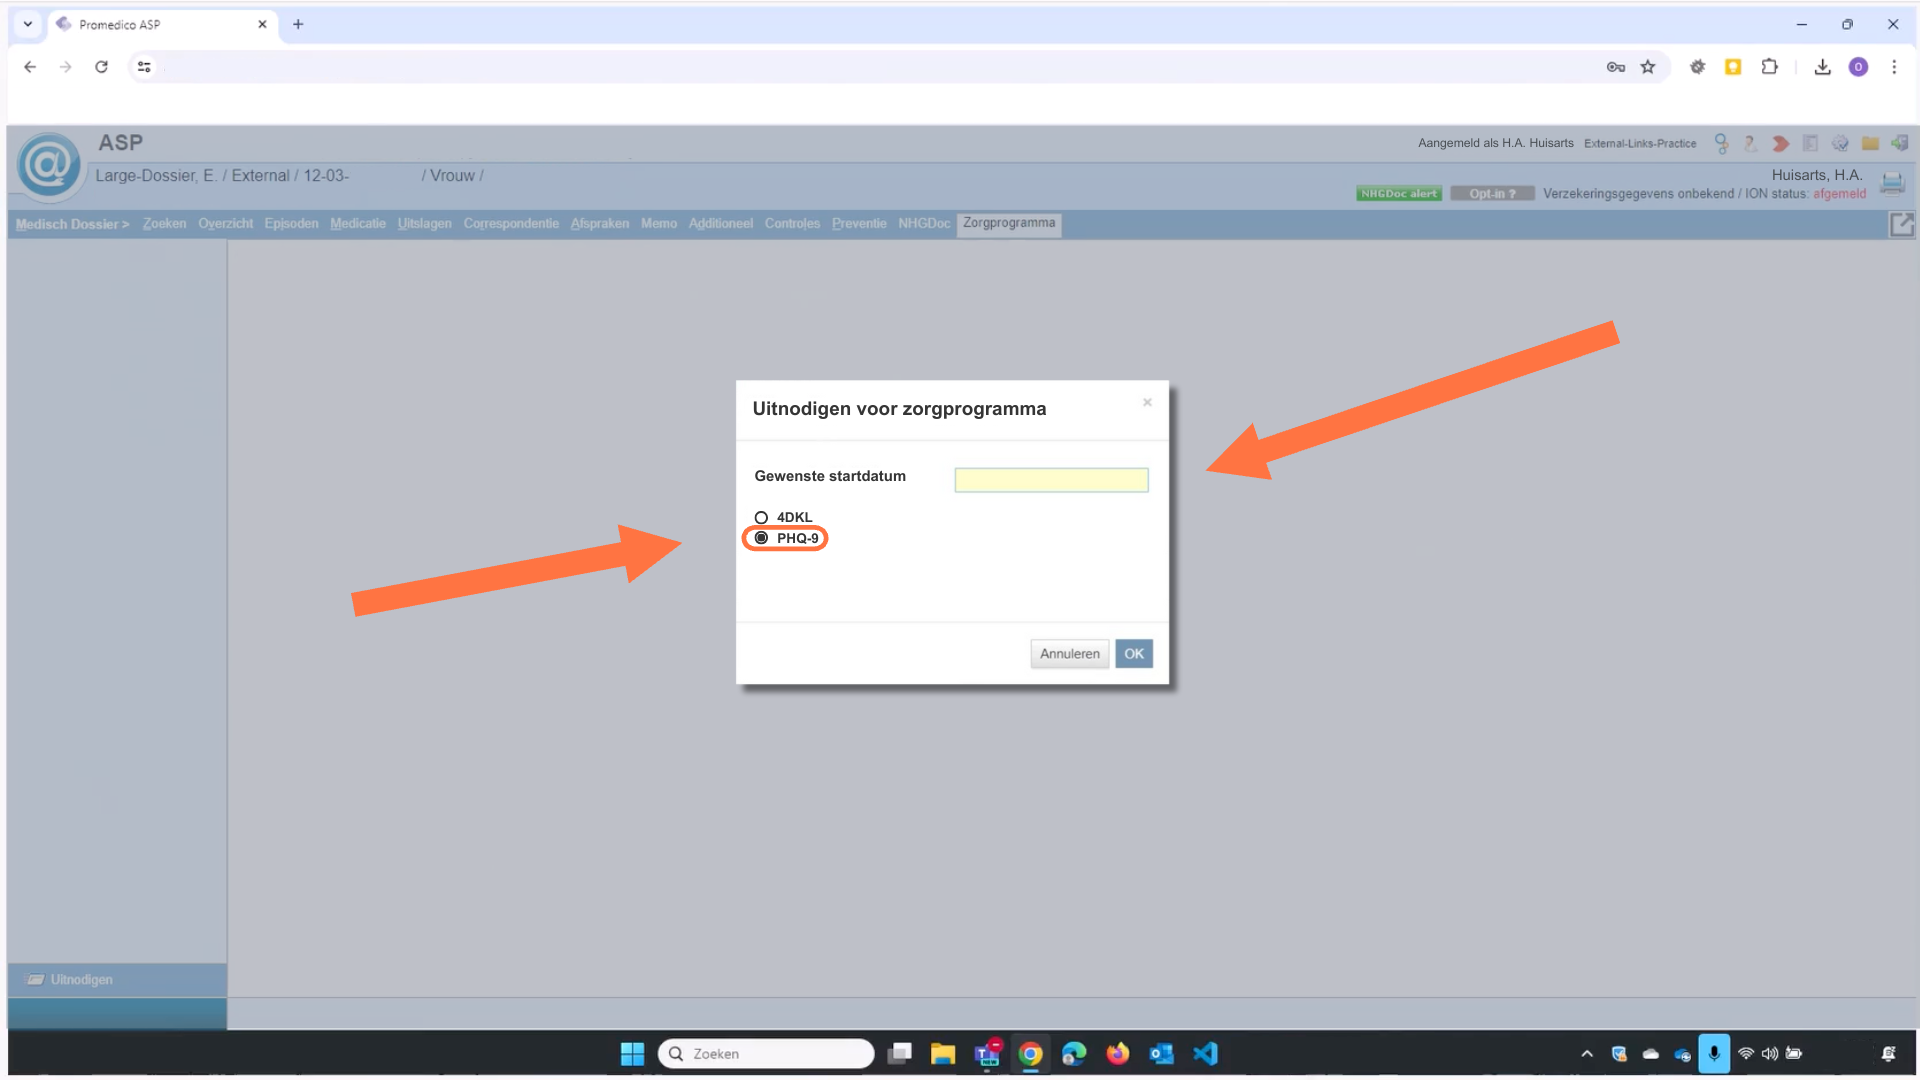Viewport: 1920px width, 1080px height.
Task: Click the linked circles icon in header
Action: tap(1721, 144)
